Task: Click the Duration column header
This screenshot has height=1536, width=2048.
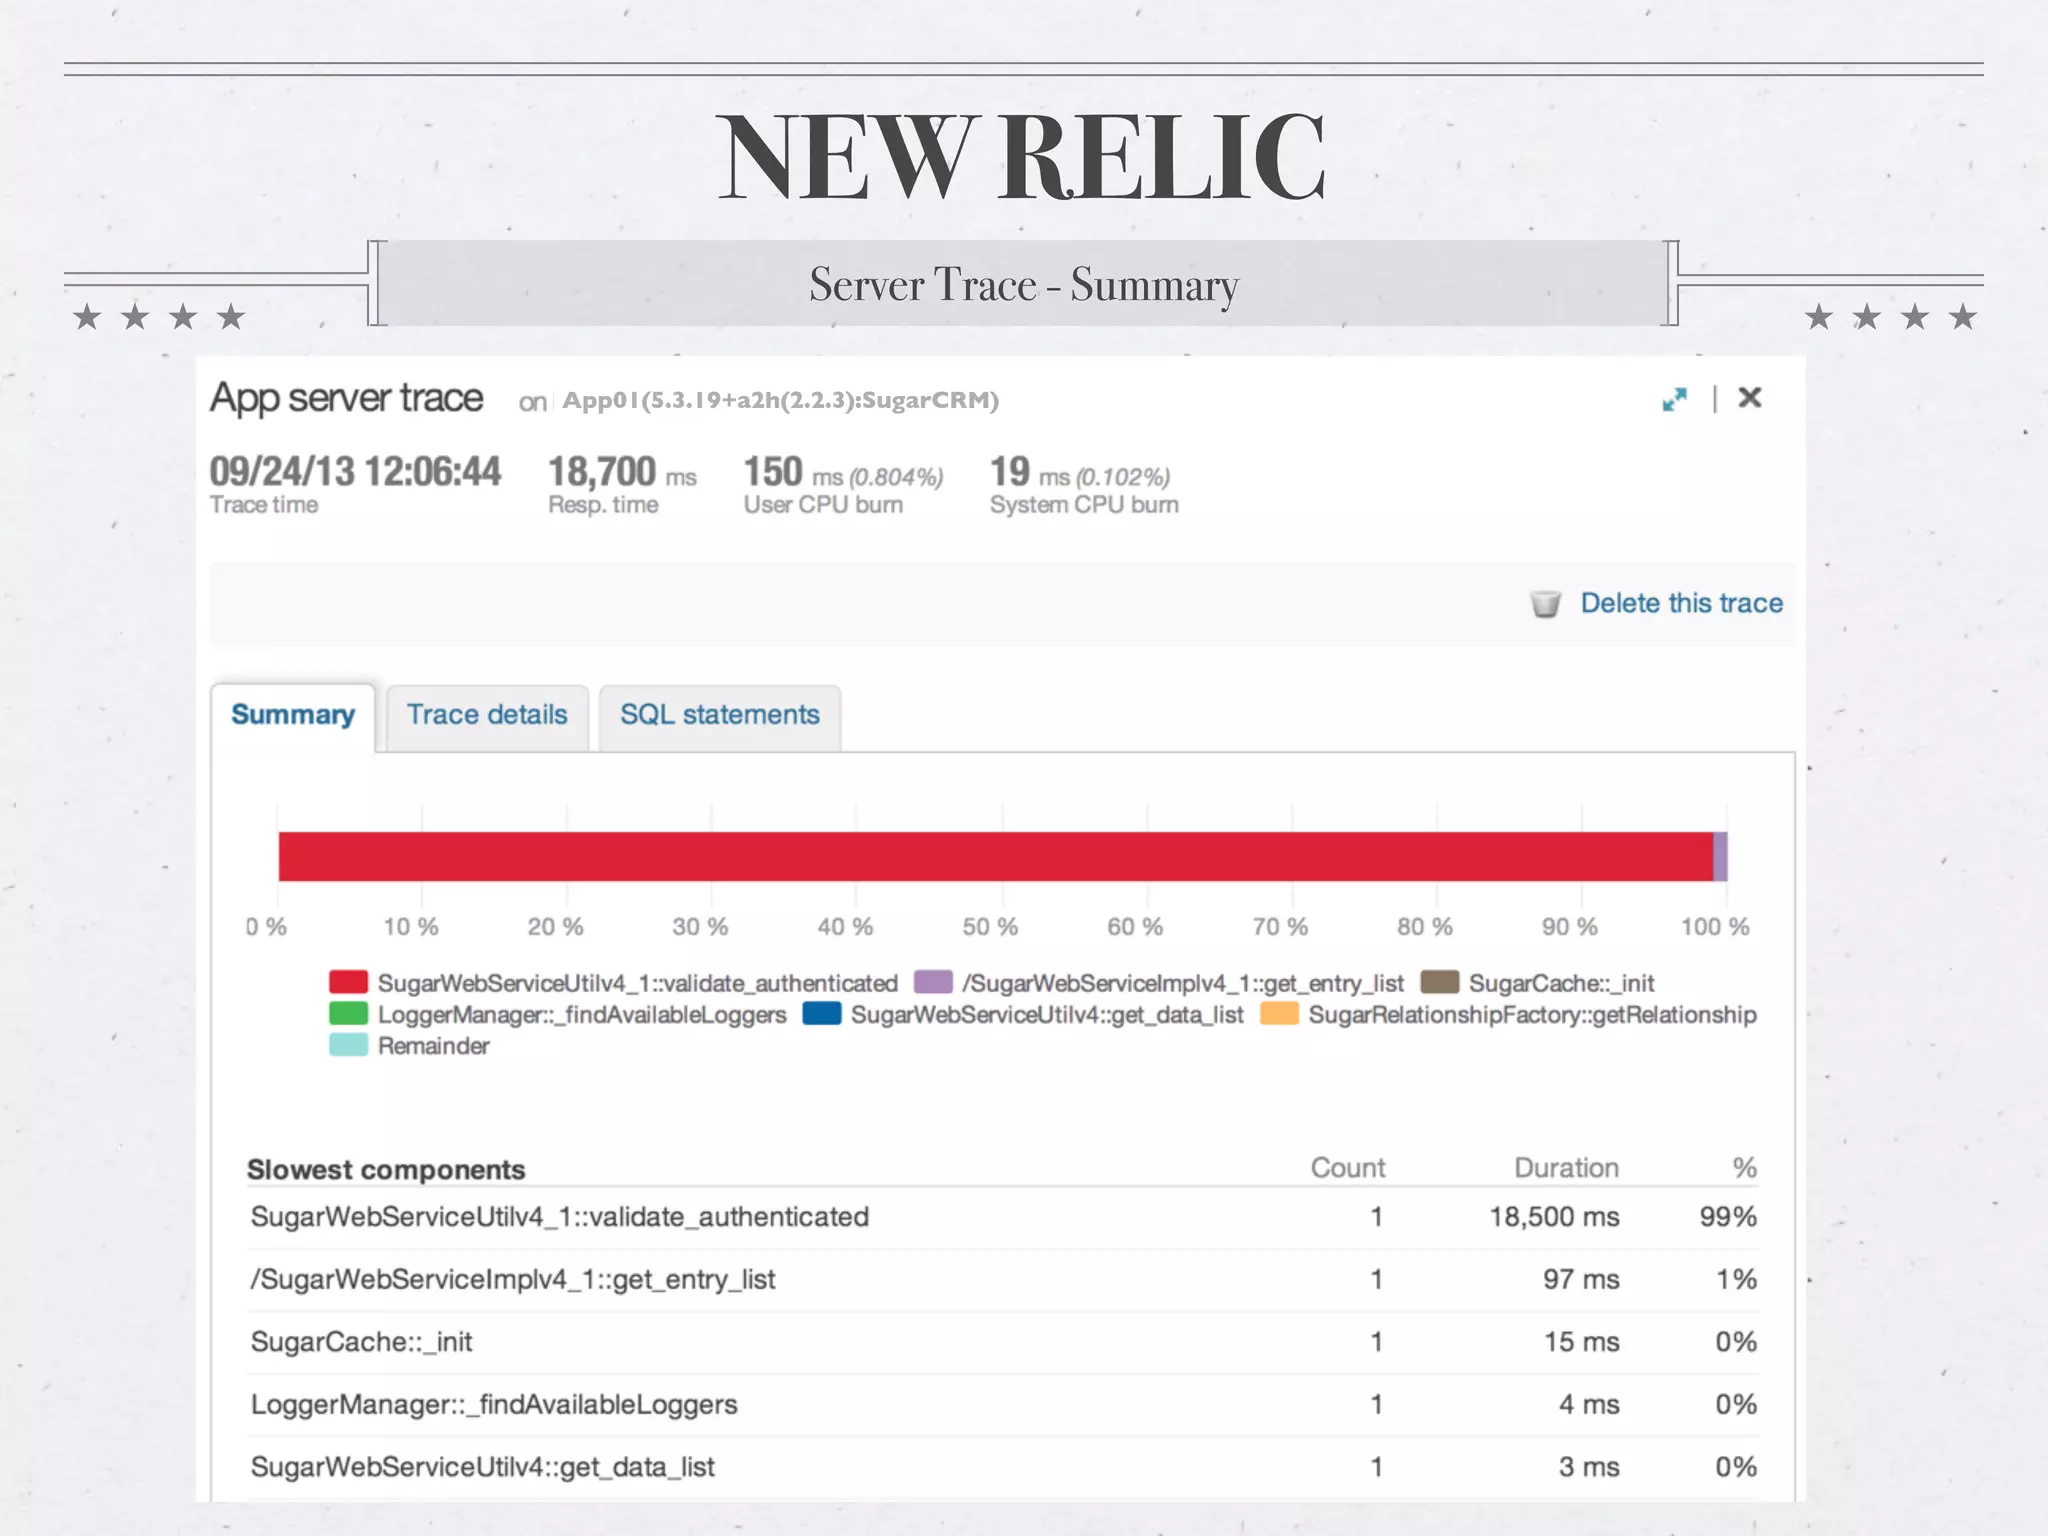Action: coord(1566,1168)
